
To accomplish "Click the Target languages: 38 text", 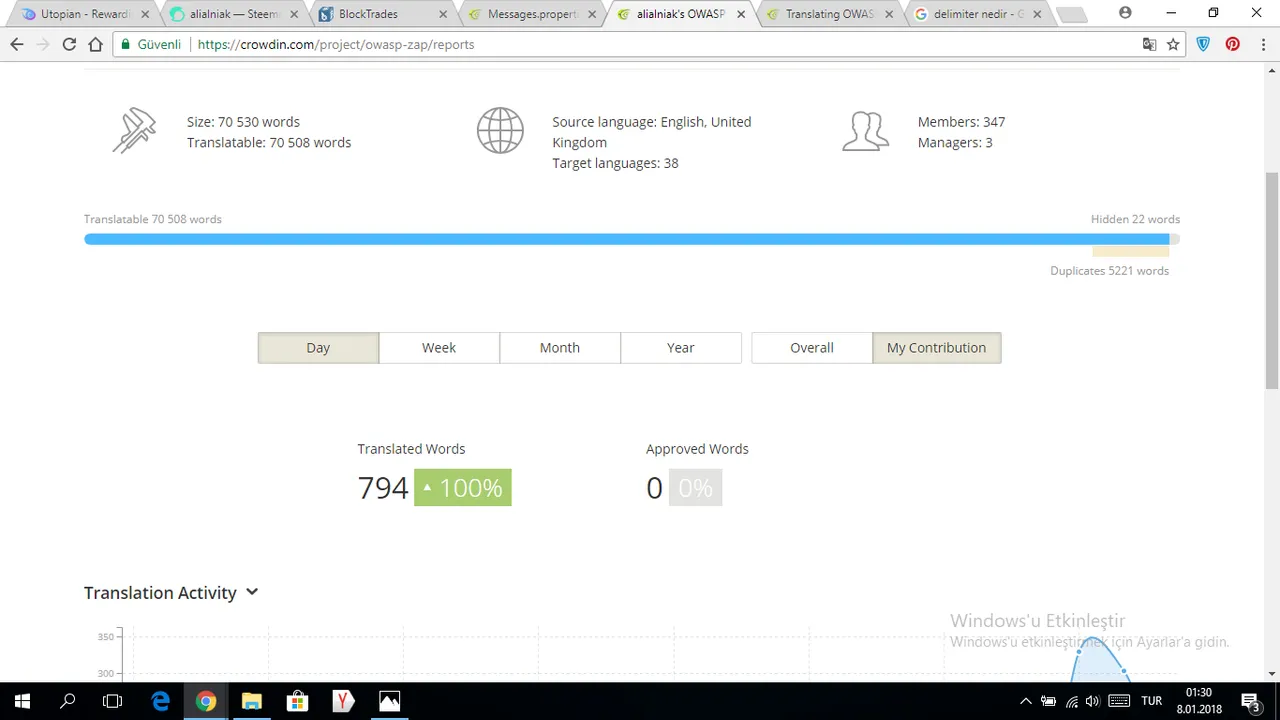I will tap(615, 163).
